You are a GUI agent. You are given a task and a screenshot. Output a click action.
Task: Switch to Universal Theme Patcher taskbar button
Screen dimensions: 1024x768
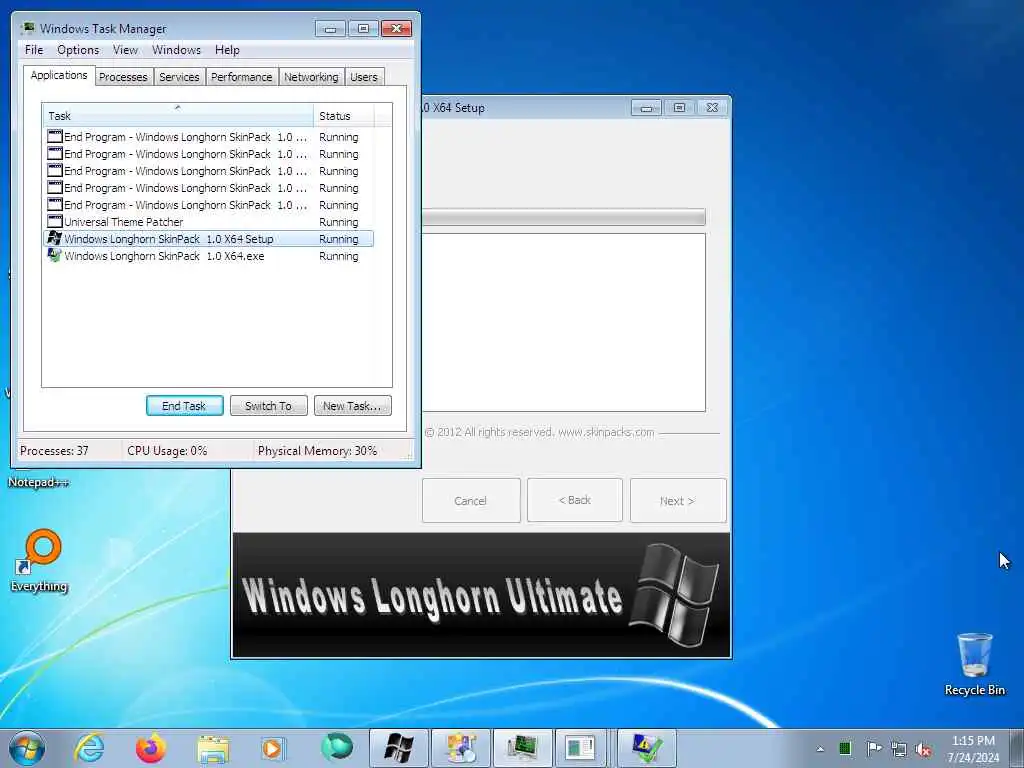(x=581, y=748)
